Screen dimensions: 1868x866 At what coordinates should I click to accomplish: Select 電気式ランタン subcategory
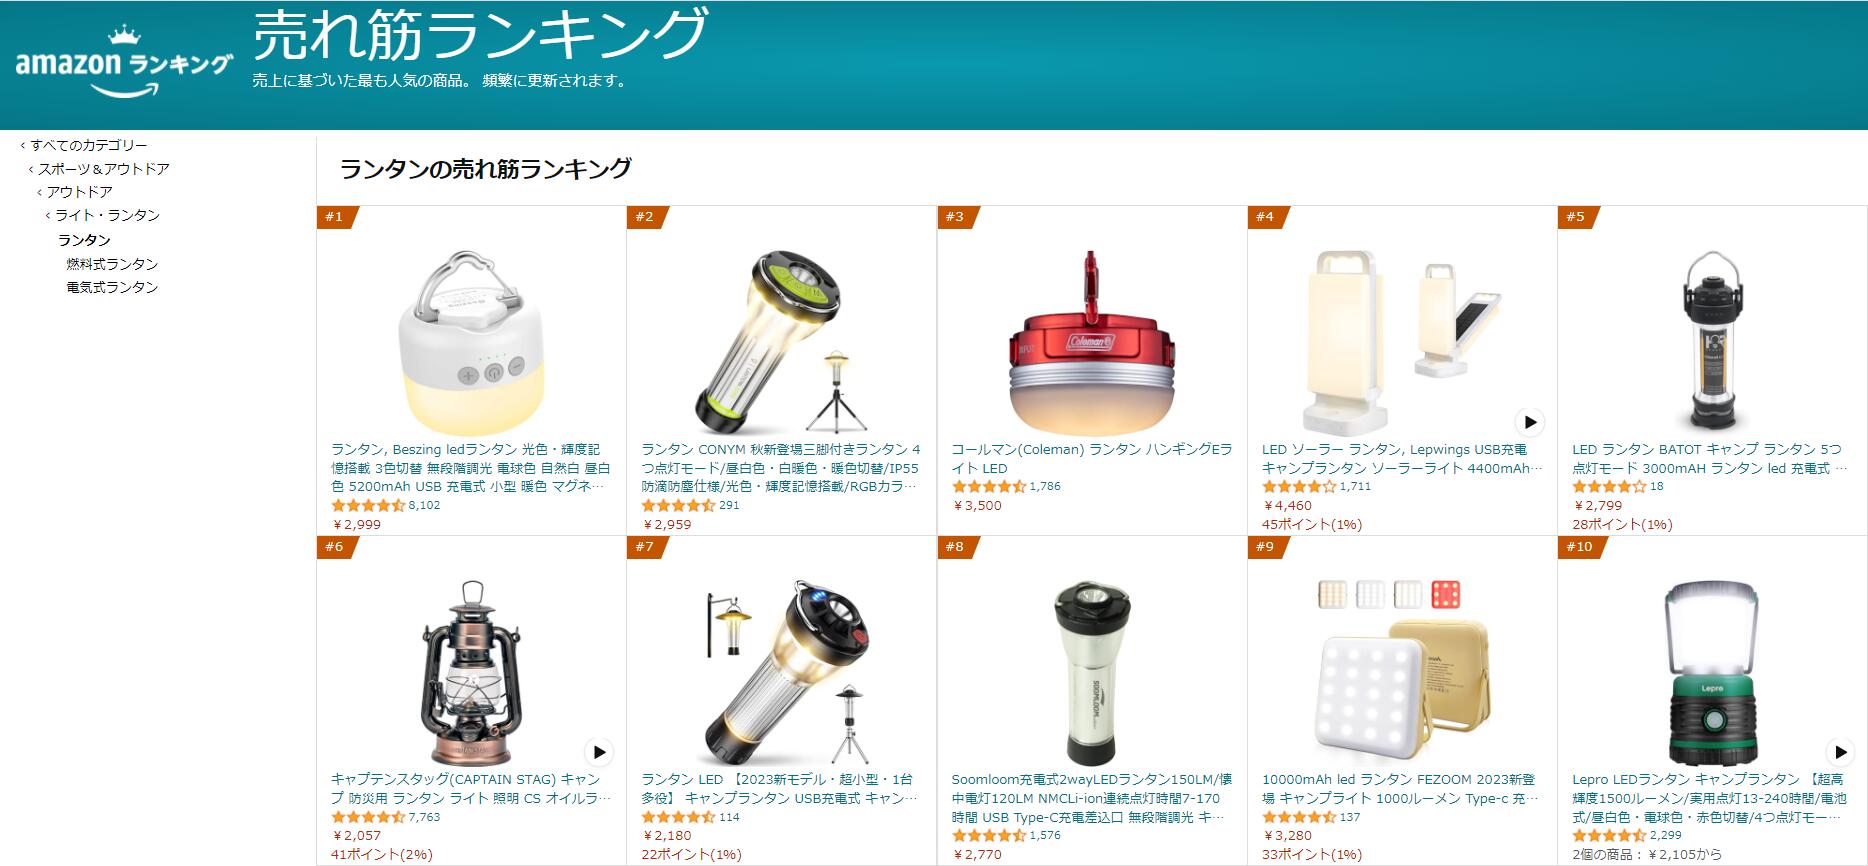pyautogui.click(x=112, y=287)
